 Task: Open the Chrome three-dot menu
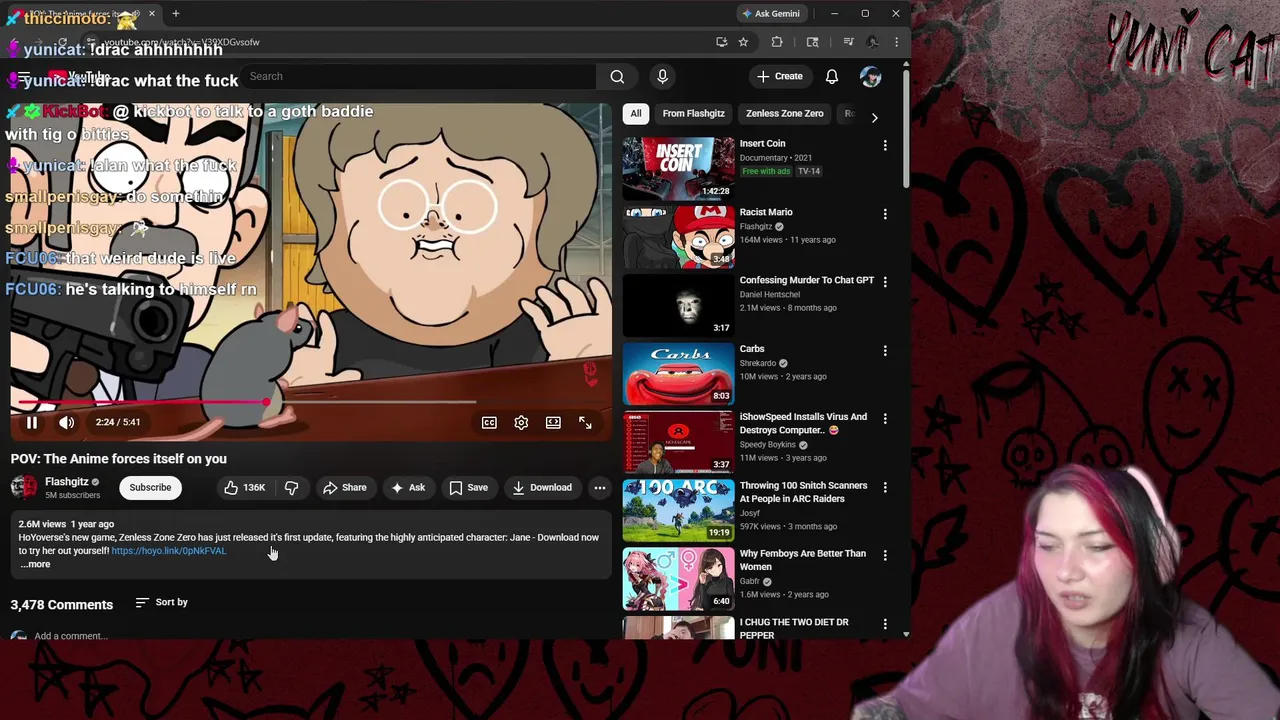(896, 42)
